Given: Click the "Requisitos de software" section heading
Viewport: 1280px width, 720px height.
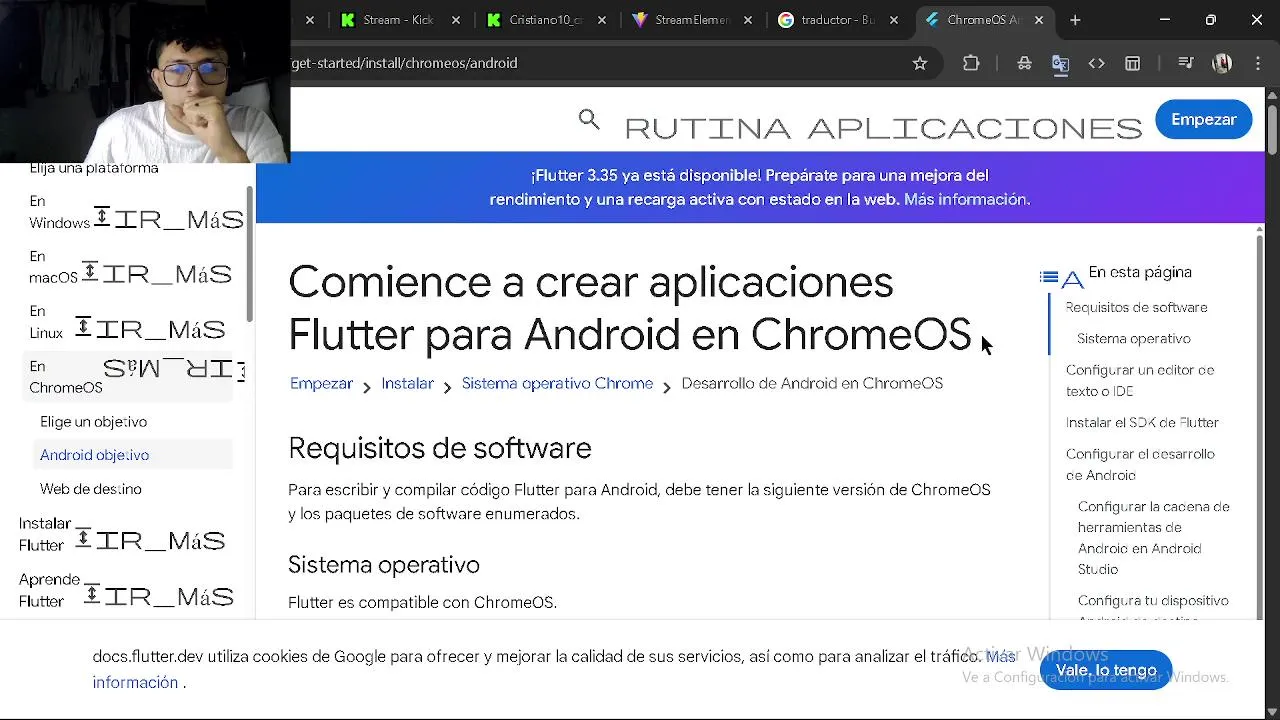Looking at the screenshot, I should click(x=440, y=448).
